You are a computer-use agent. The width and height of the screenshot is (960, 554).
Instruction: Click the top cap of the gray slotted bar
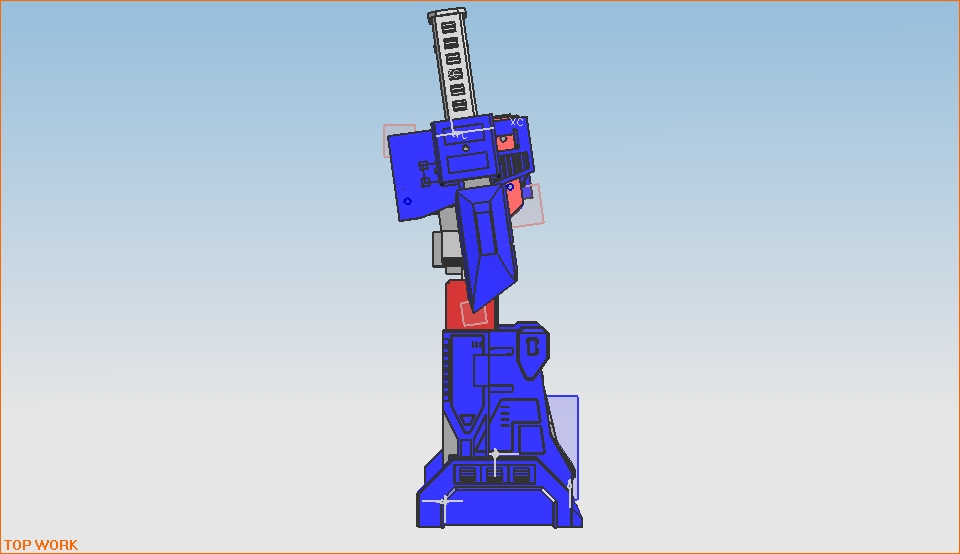point(447,14)
